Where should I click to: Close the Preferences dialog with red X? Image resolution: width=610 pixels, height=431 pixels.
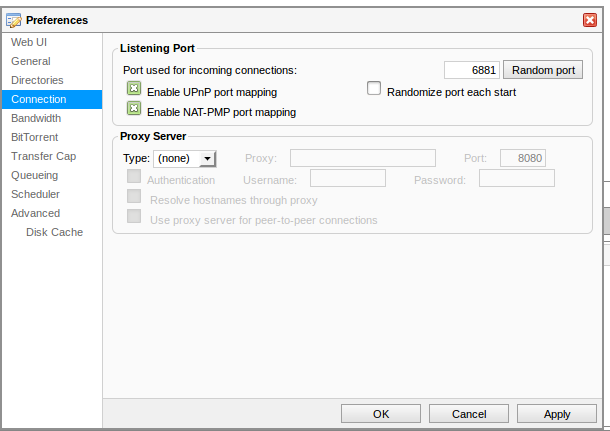[590, 20]
